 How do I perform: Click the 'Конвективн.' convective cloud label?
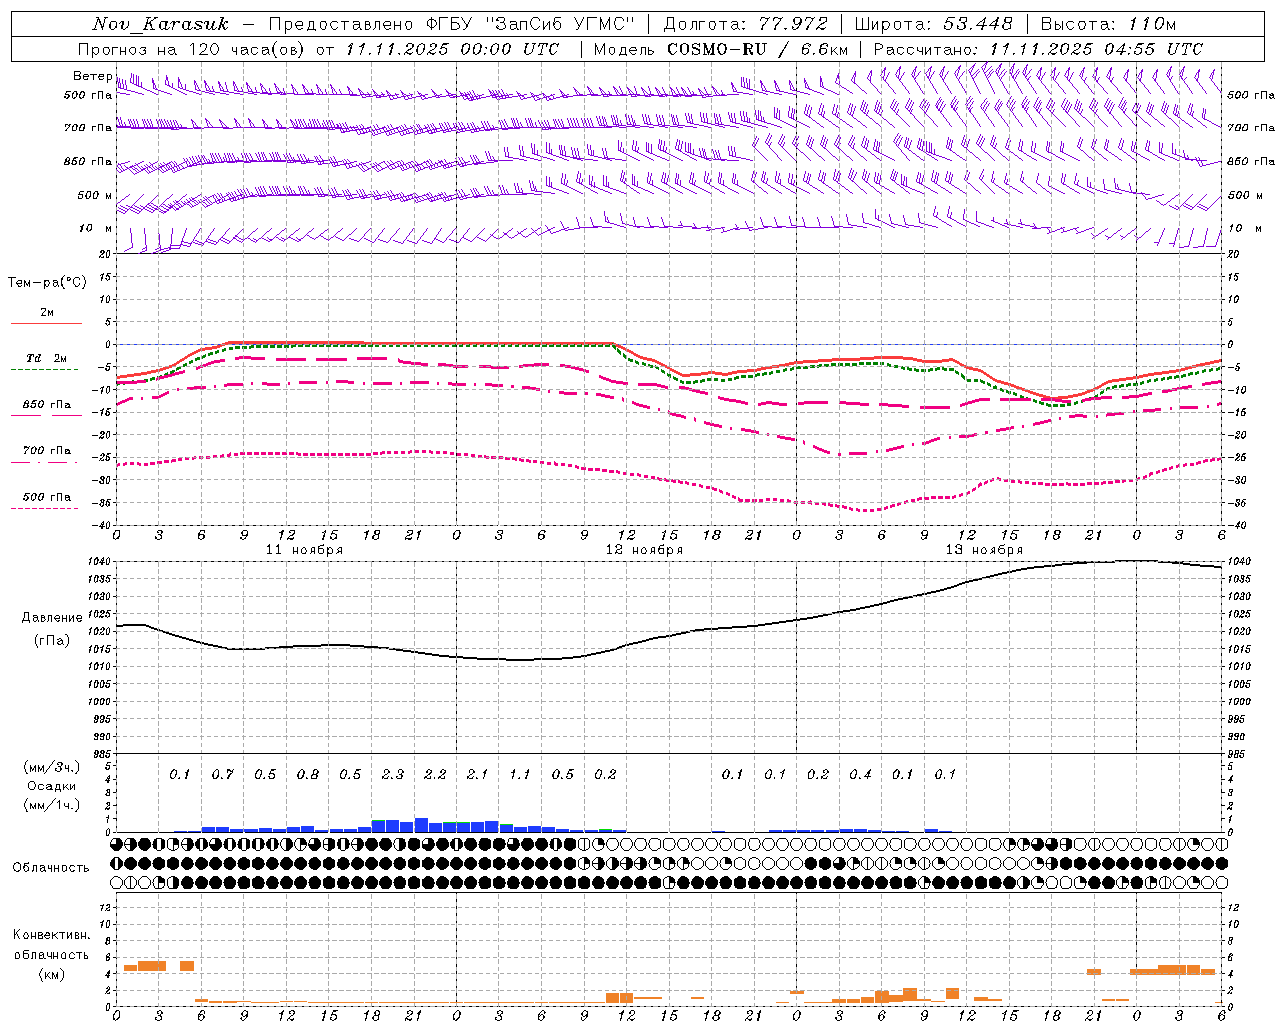point(52,935)
